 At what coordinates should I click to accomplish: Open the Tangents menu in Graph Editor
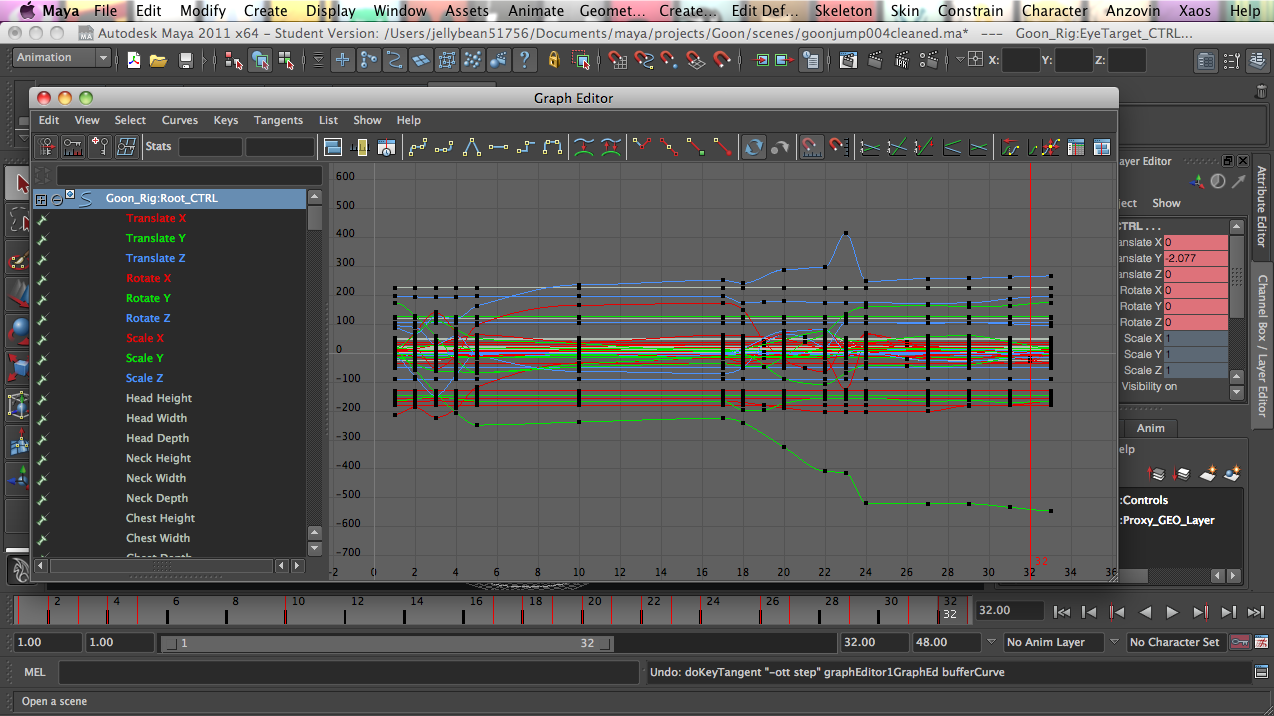[278, 120]
